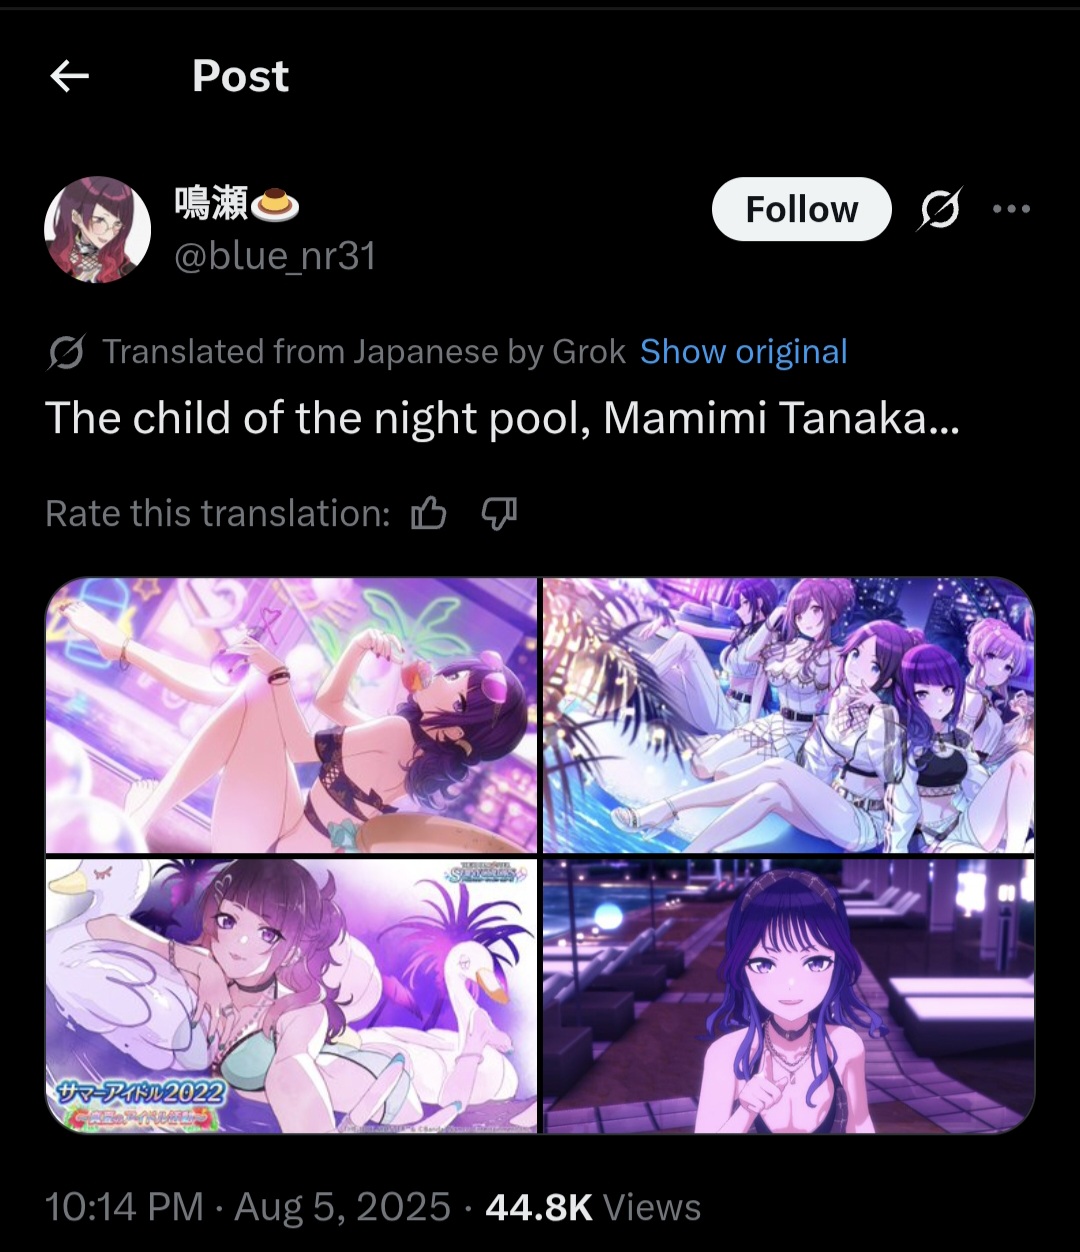Tap the post text about Mamimi Tanaka

coord(502,419)
